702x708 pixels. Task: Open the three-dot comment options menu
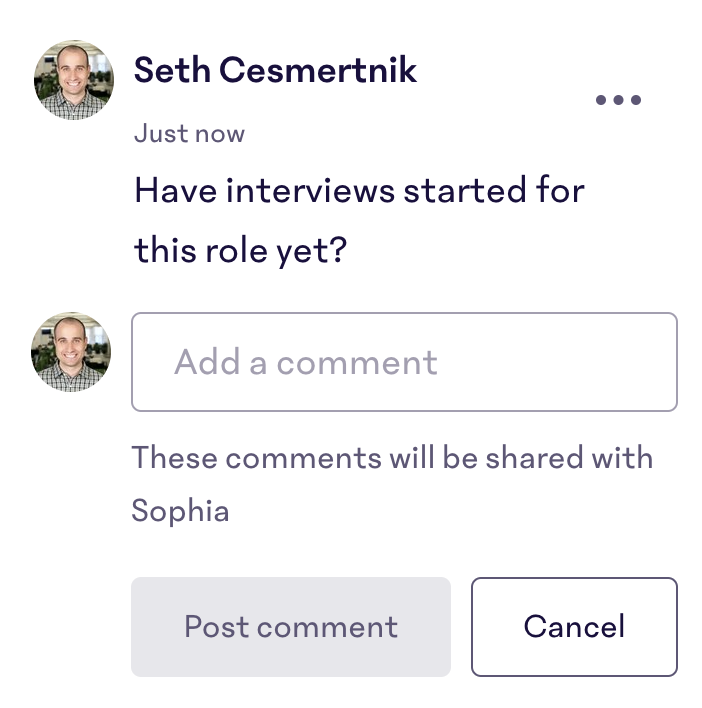coord(618,100)
